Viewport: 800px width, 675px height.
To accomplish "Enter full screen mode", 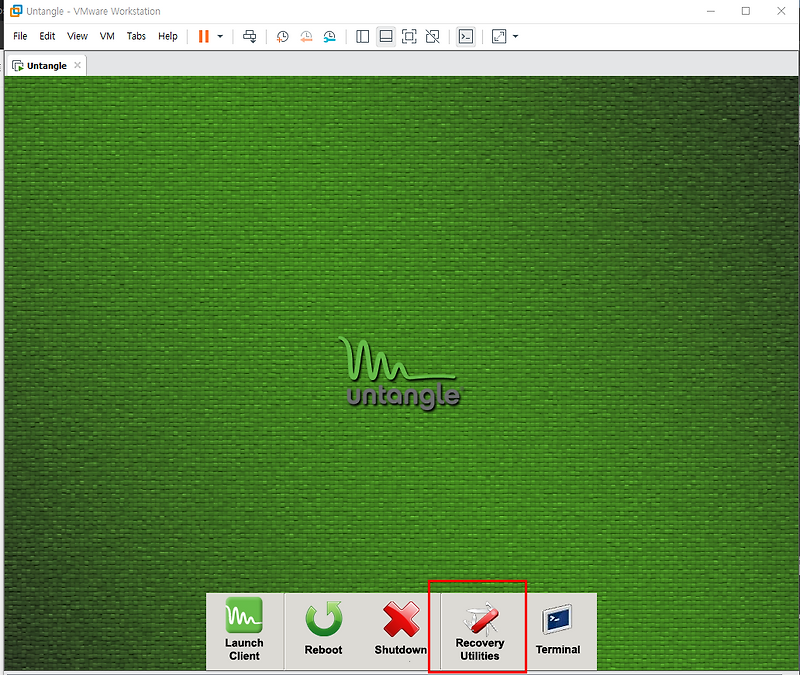I will pyautogui.click(x=408, y=36).
